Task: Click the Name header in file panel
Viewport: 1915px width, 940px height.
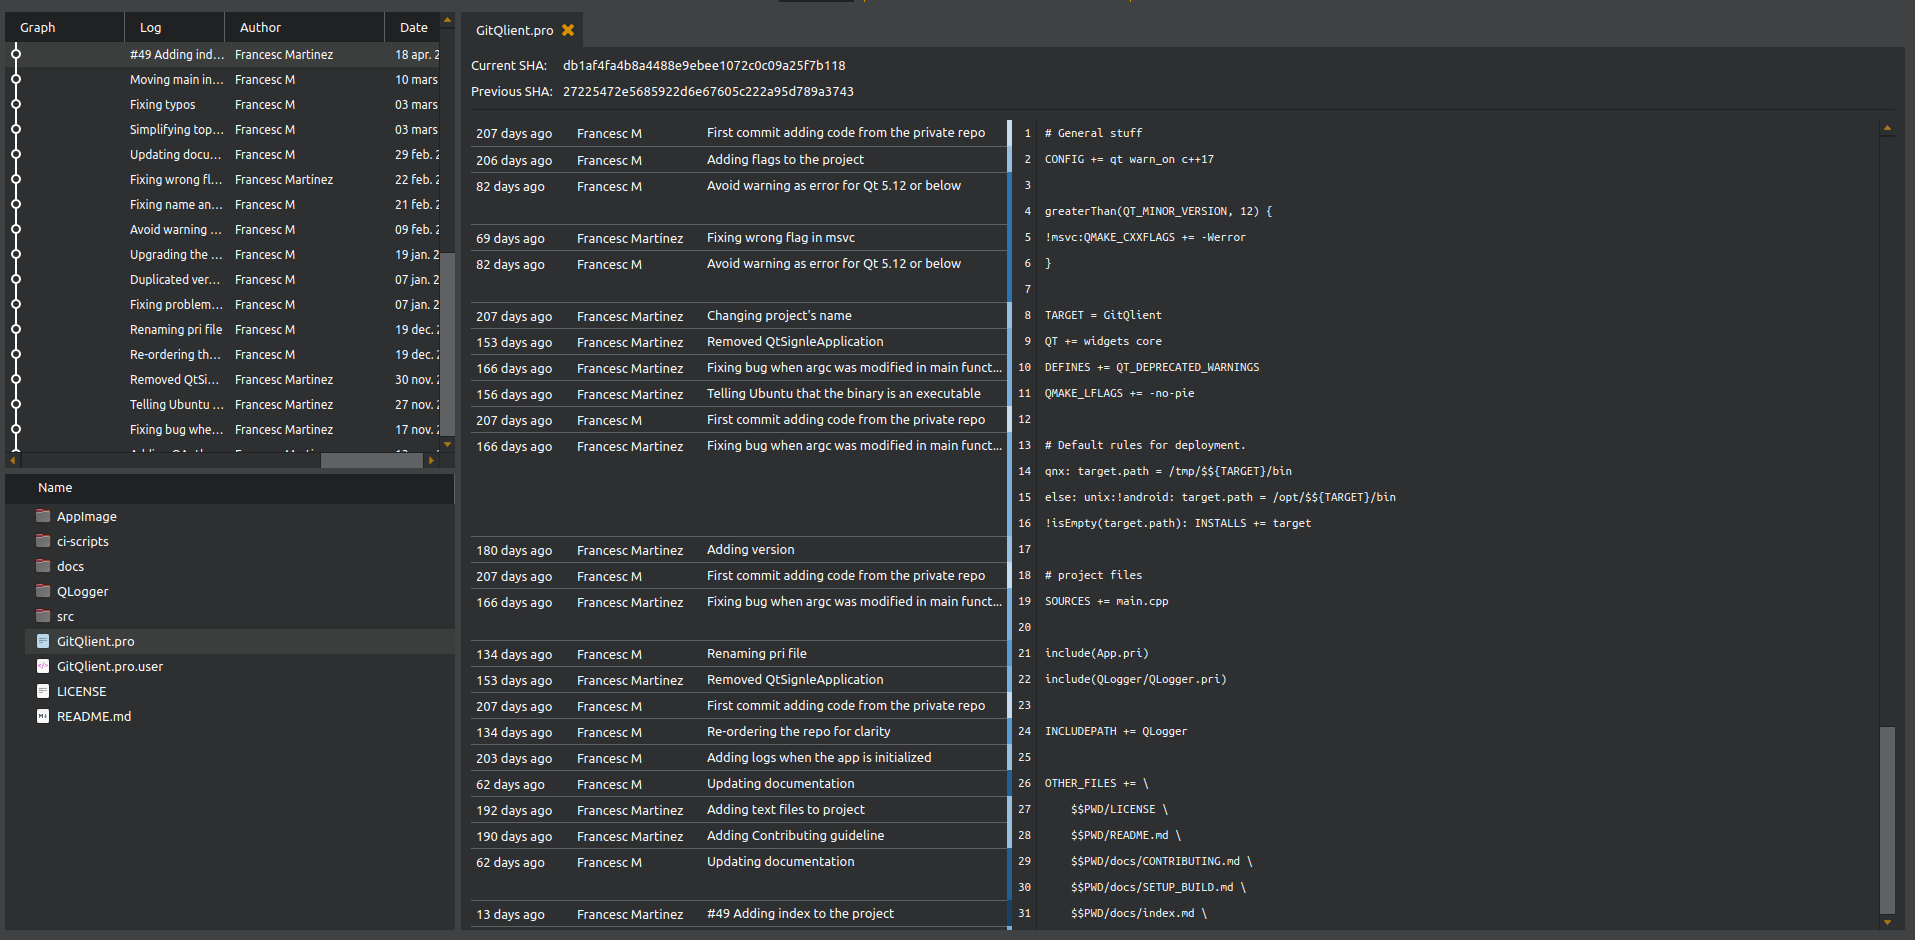Action: click(55, 487)
